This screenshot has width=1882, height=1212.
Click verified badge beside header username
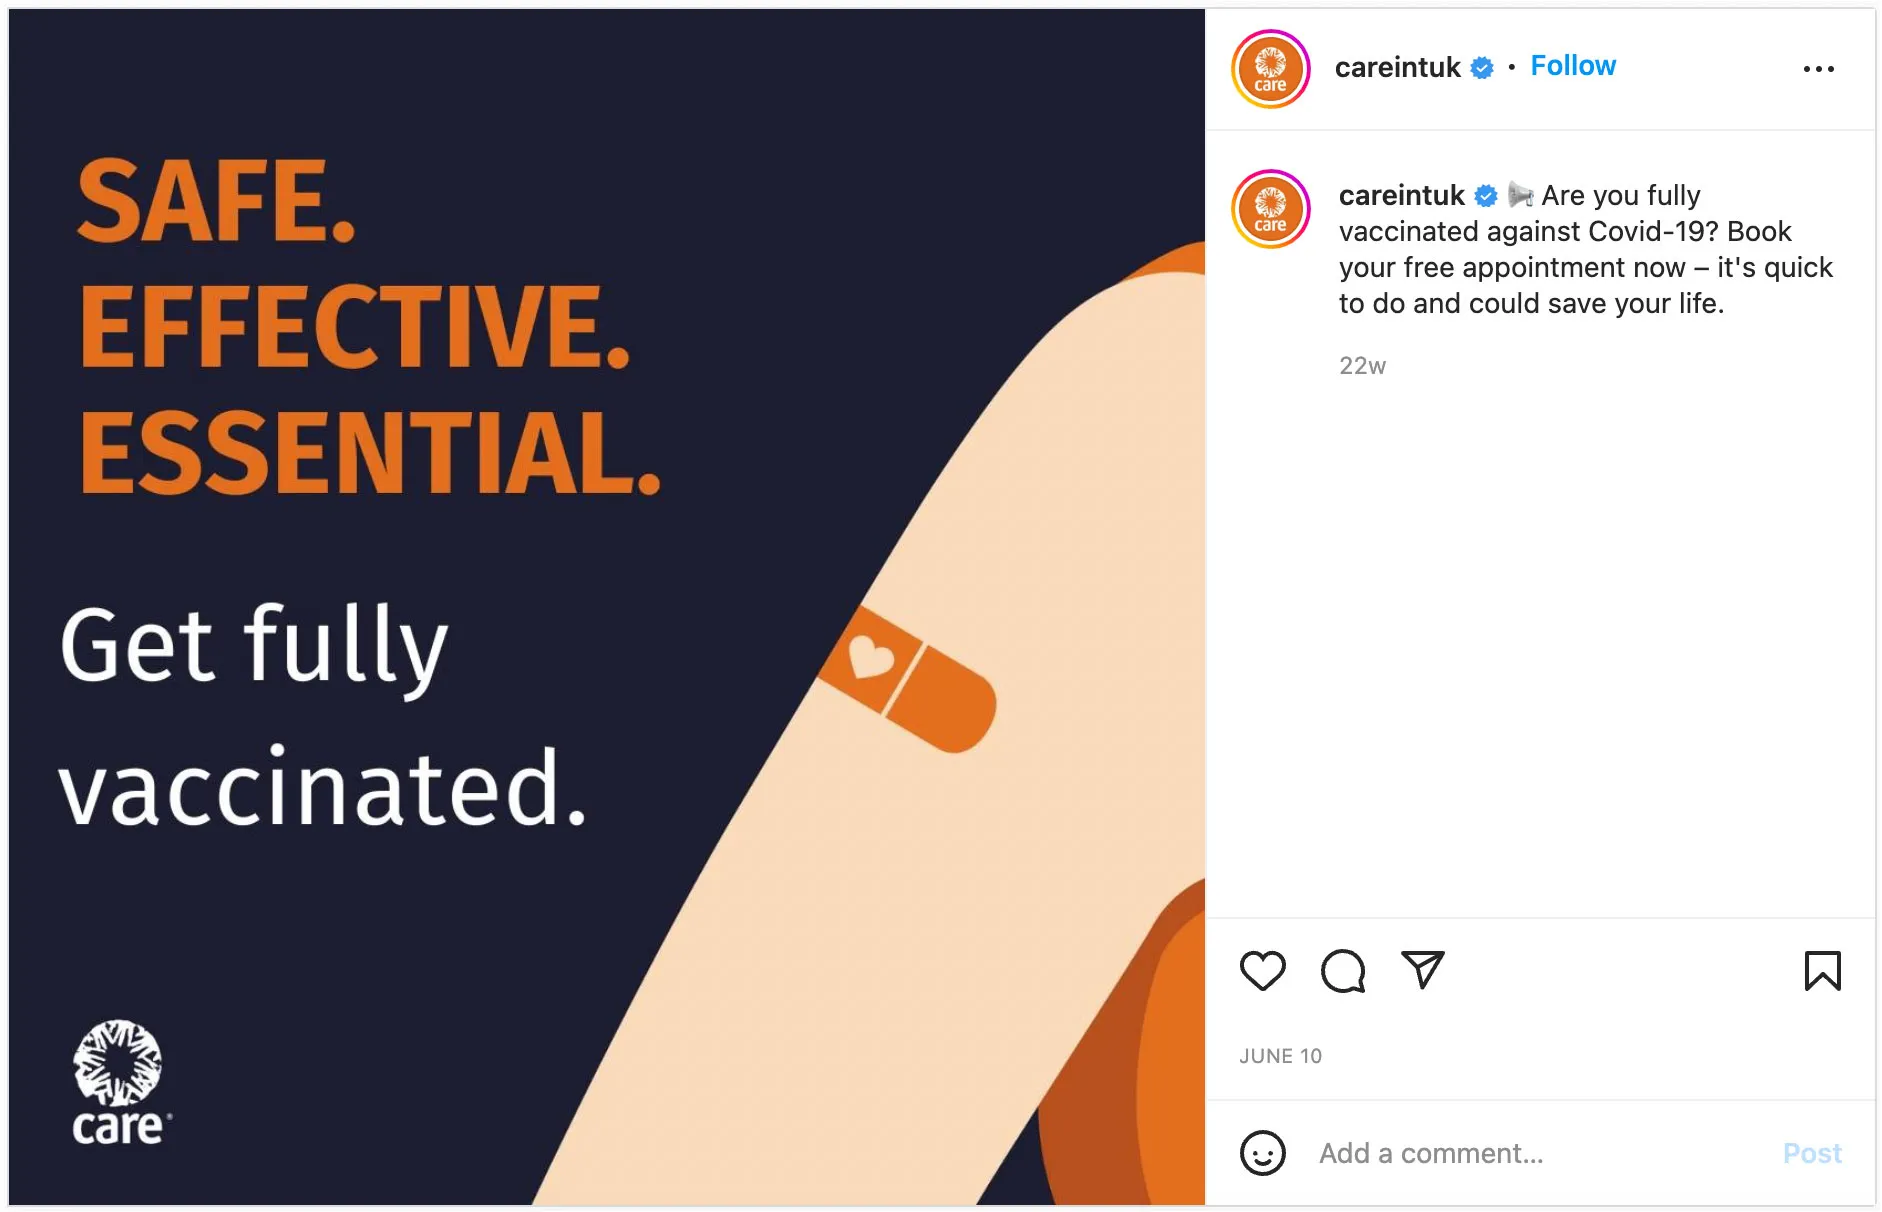point(1482,68)
